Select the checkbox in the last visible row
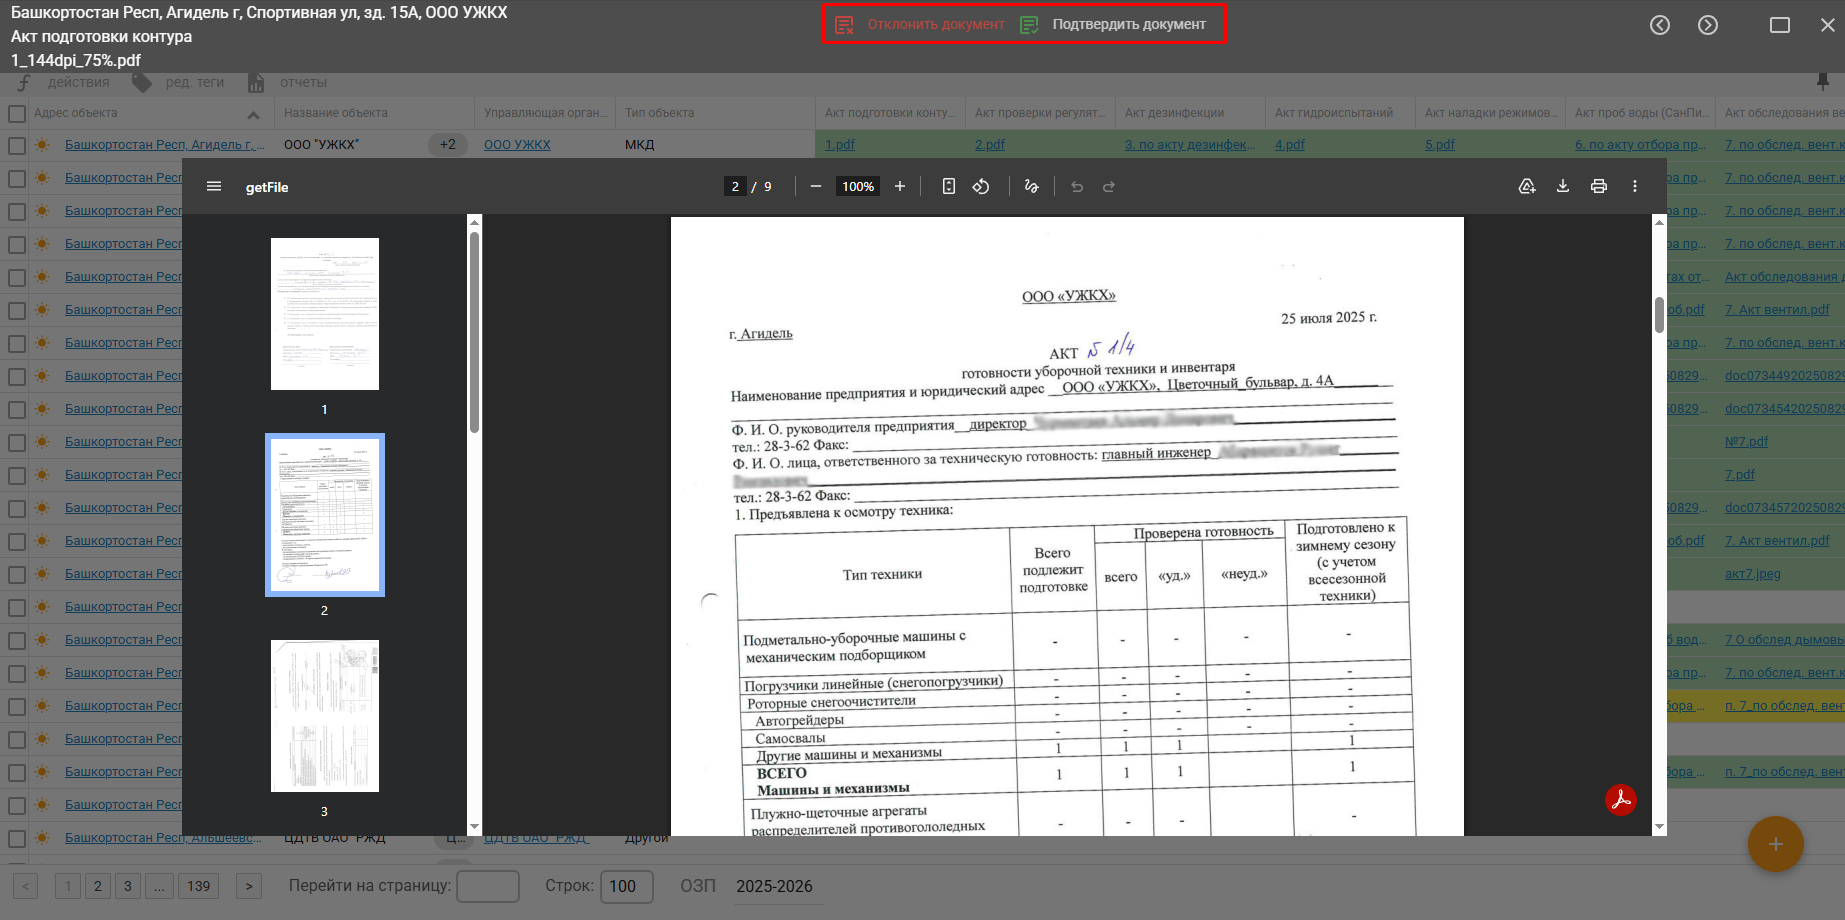The height and width of the screenshot is (920, 1845). 17,838
